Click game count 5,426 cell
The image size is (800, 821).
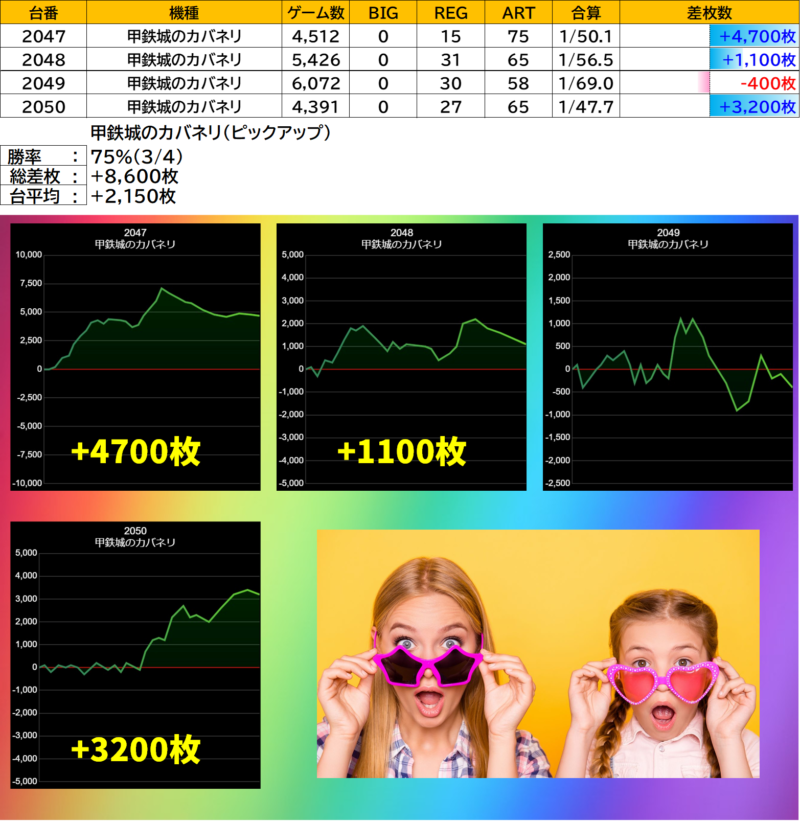[x=316, y=60]
